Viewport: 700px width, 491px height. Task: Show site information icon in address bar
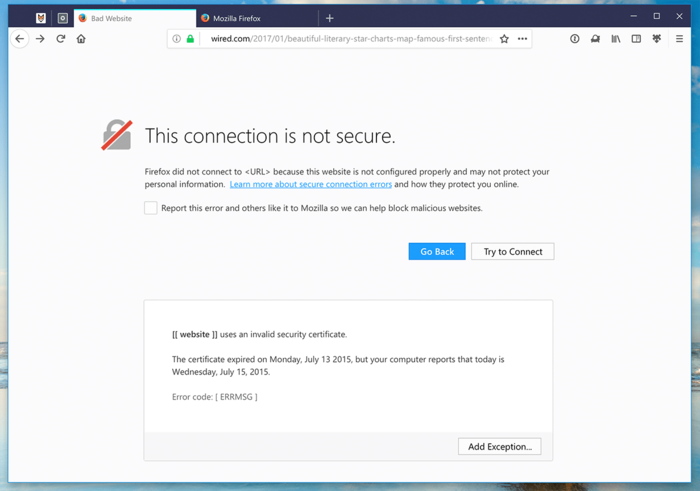tap(177, 39)
